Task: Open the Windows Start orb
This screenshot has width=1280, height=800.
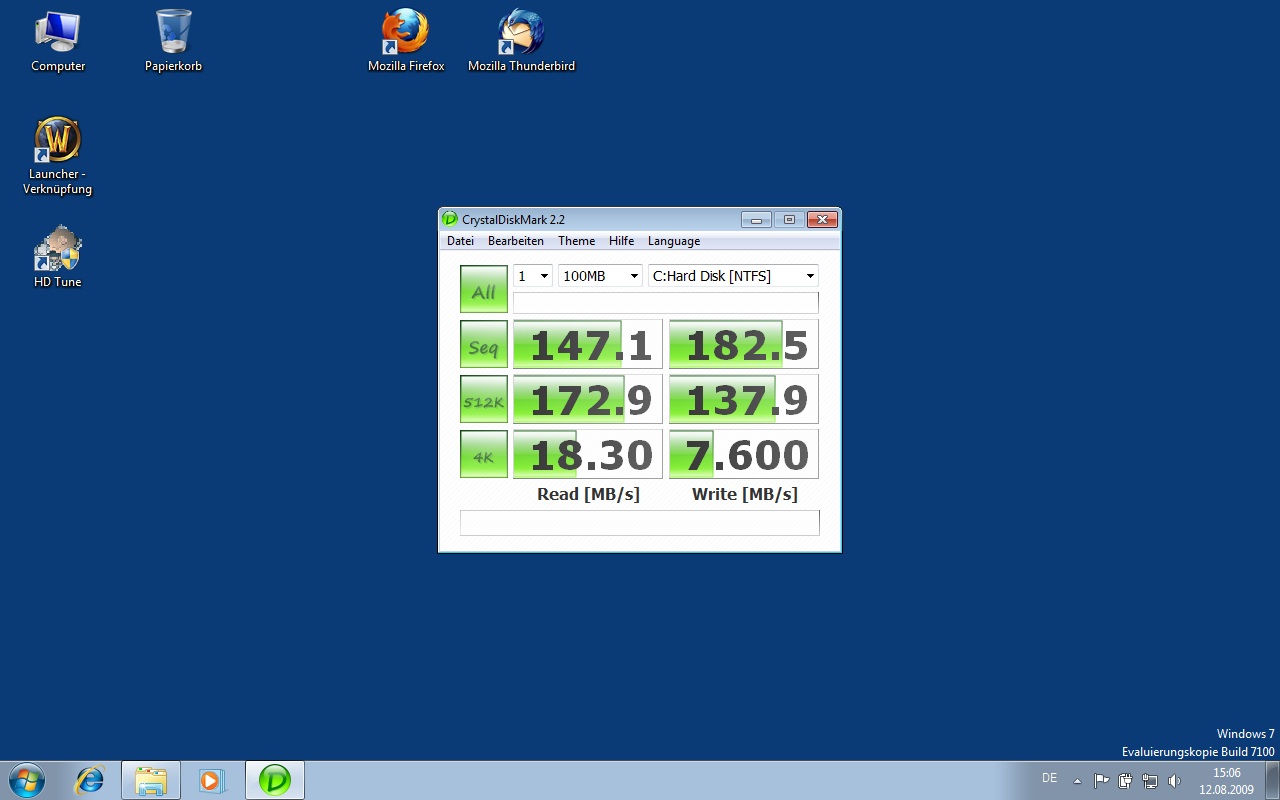Action: pos(26,780)
